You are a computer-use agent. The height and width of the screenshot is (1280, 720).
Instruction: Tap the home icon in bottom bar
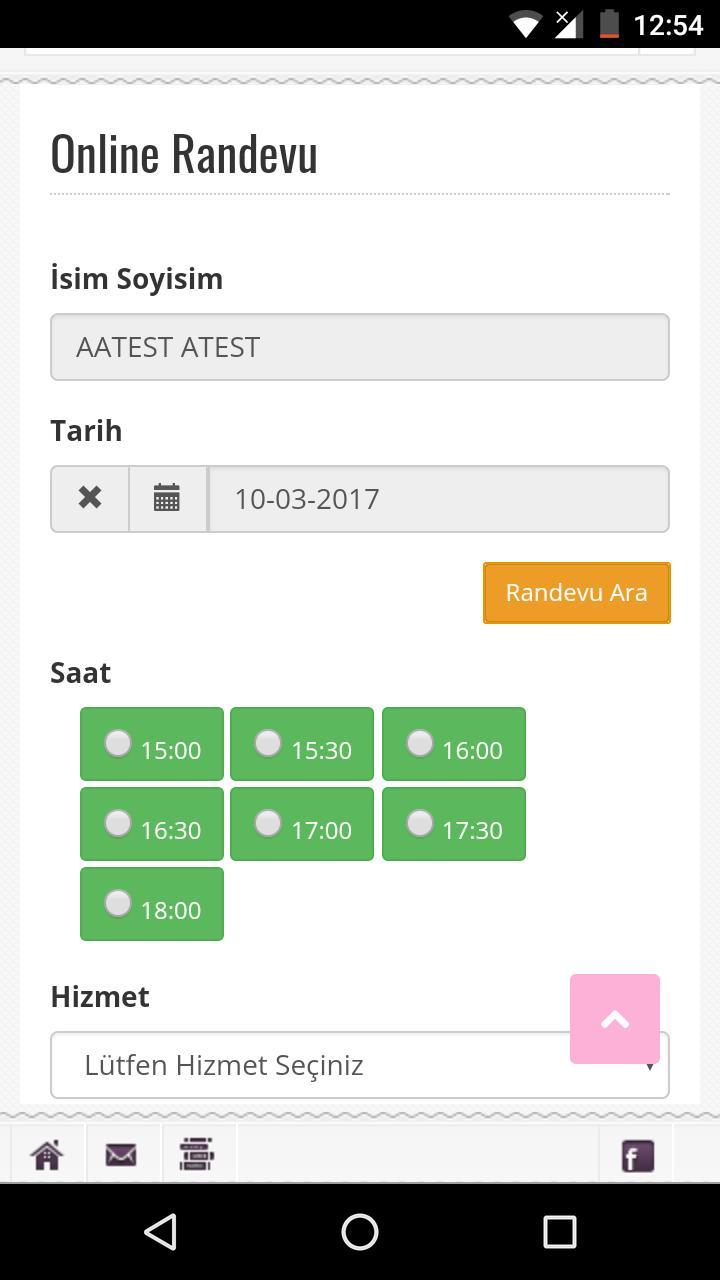tap(47, 1155)
